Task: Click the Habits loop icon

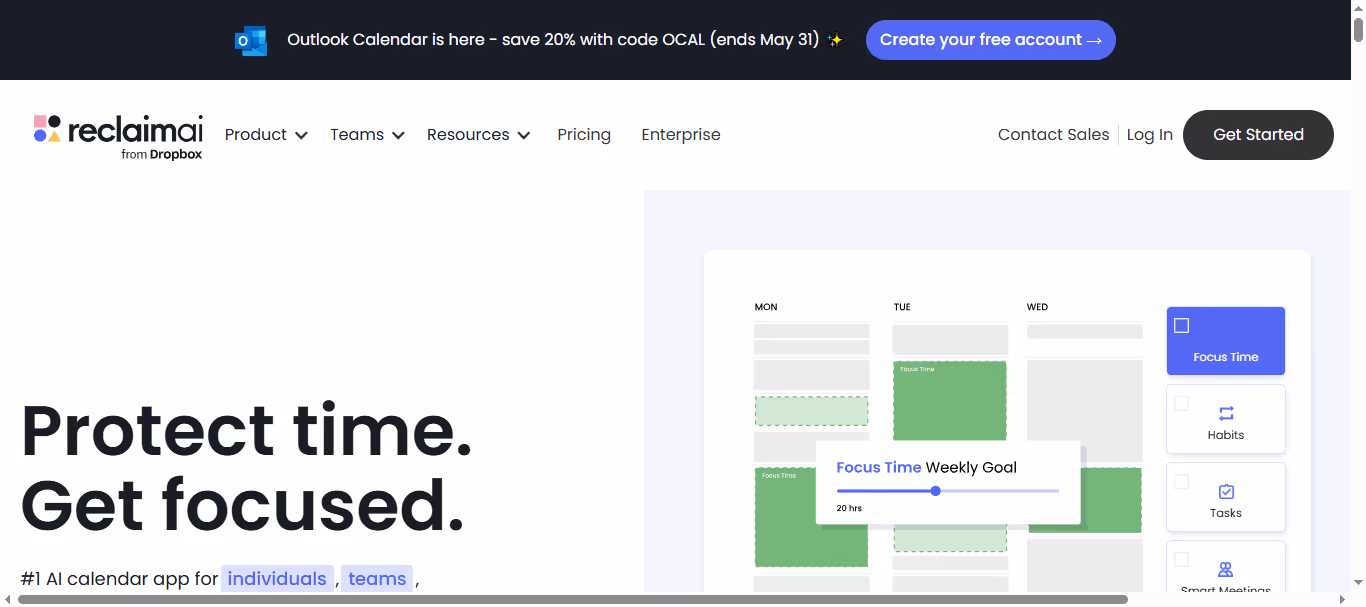Action: click(x=1226, y=413)
